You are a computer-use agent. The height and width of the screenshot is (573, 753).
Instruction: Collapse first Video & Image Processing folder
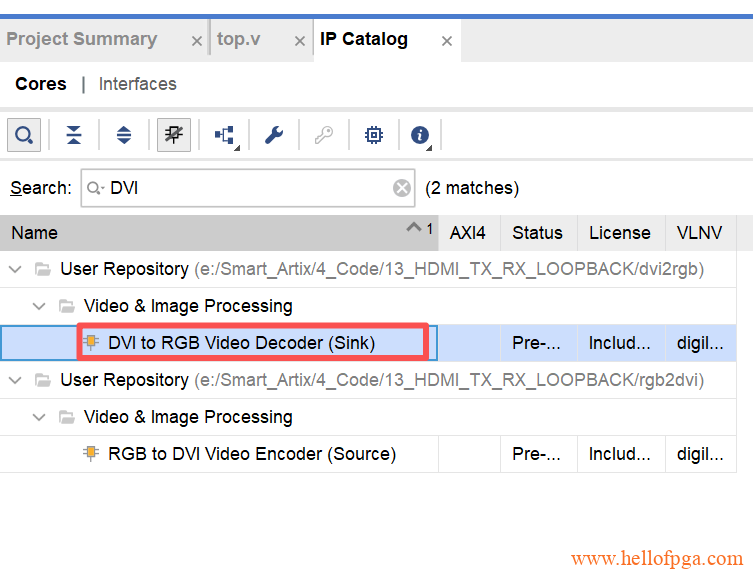tap(39, 306)
